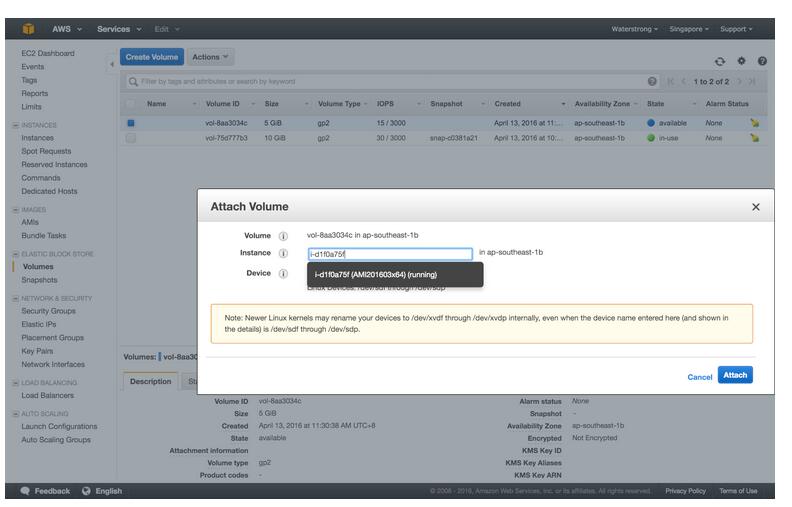Screen dimensions: 792x507
Task: Collapse the IMAGES sidebar section
Action: [x=16, y=210]
